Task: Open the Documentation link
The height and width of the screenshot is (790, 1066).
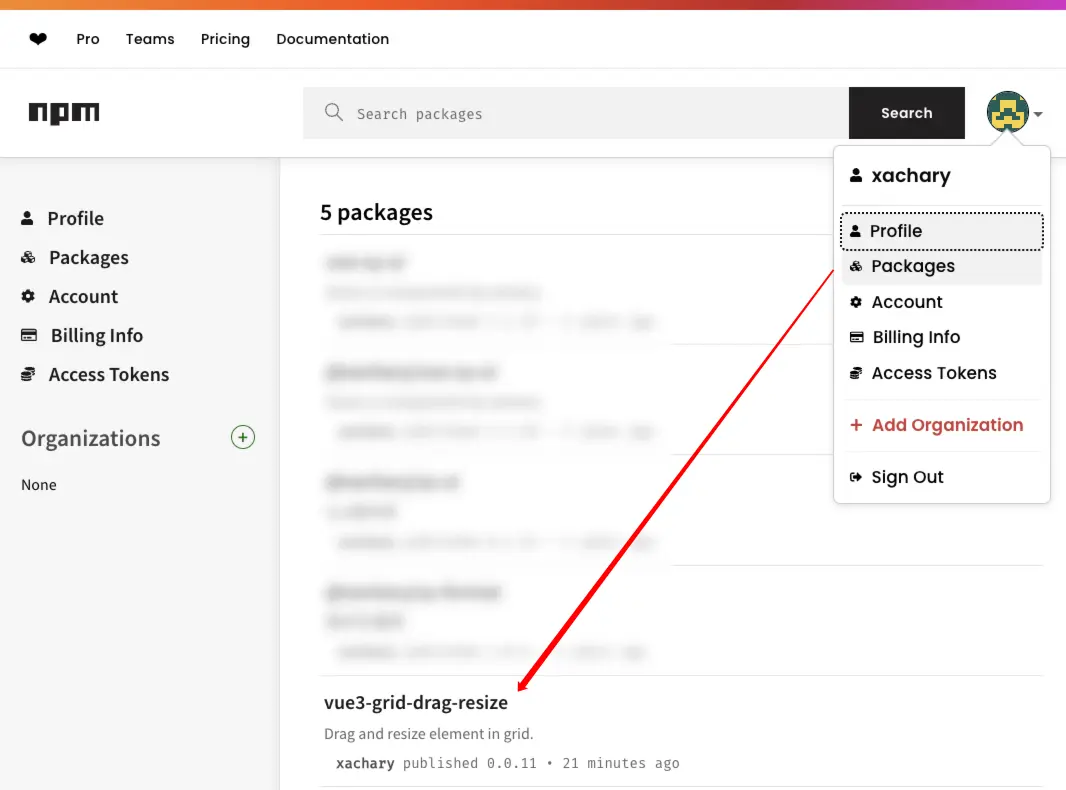Action: pos(332,39)
